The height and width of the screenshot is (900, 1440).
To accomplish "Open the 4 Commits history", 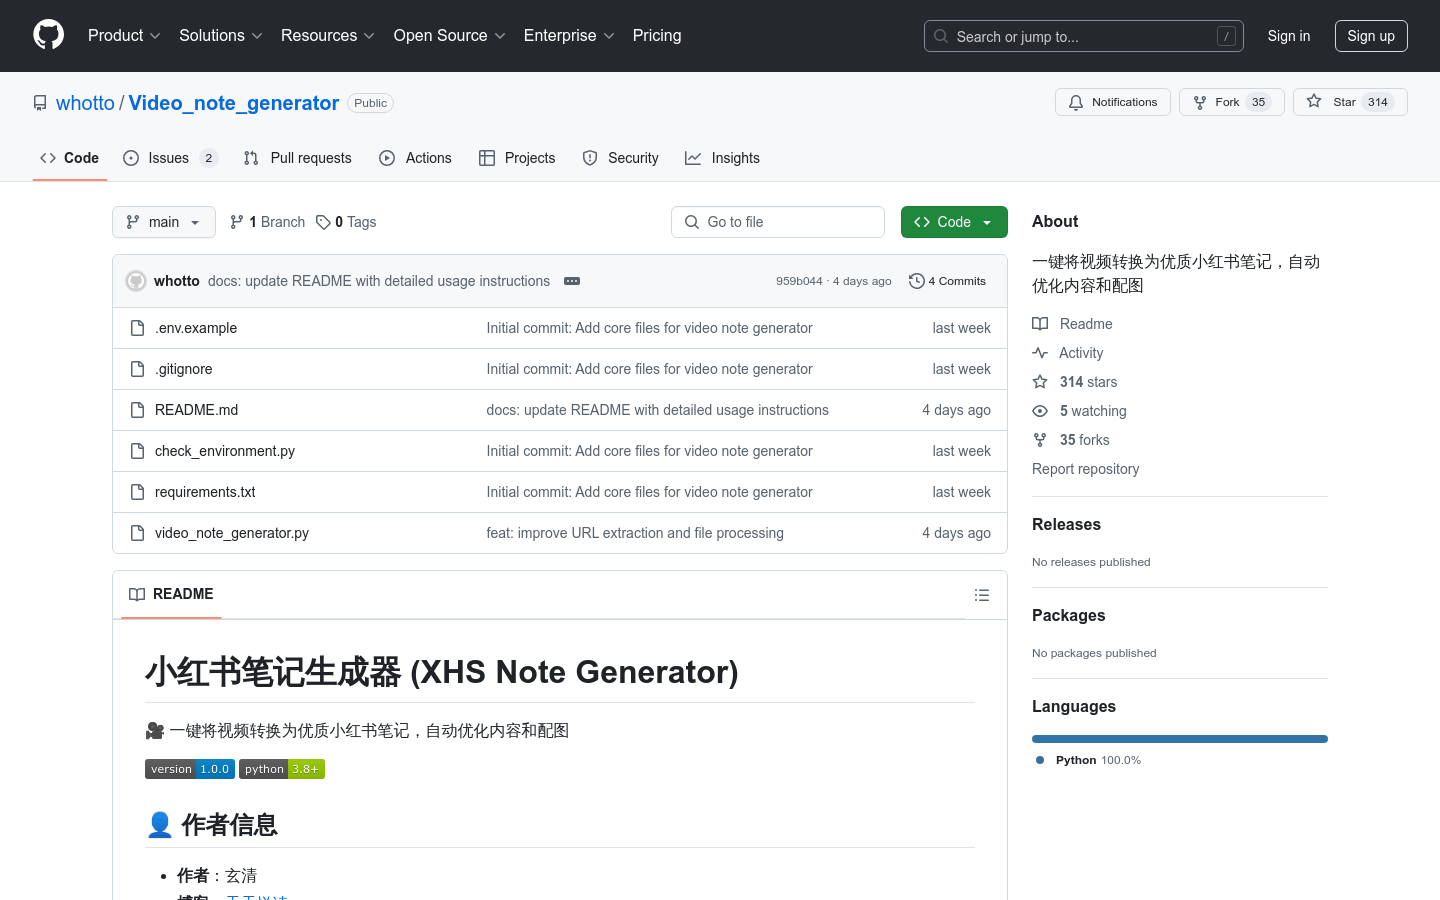I will coord(947,281).
